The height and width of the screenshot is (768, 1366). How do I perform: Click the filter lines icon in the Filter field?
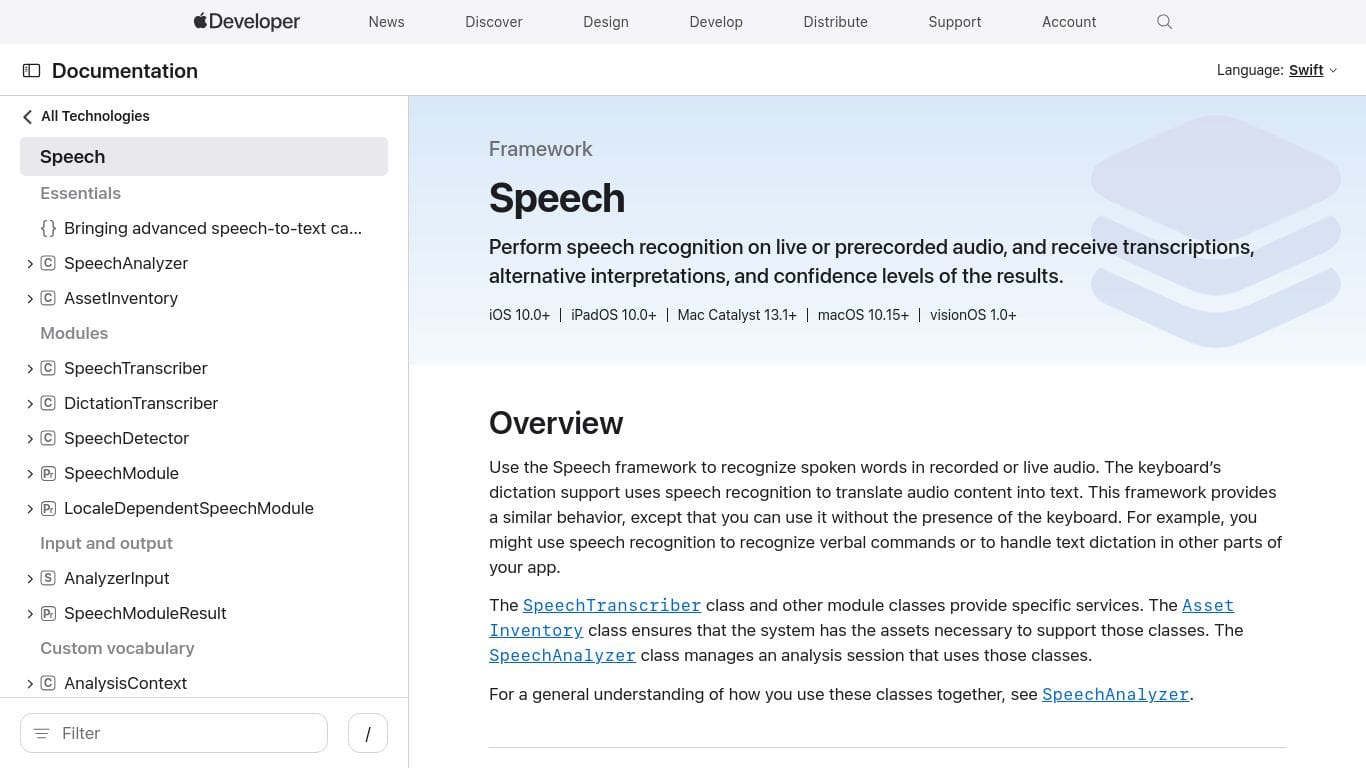click(41, 733)
